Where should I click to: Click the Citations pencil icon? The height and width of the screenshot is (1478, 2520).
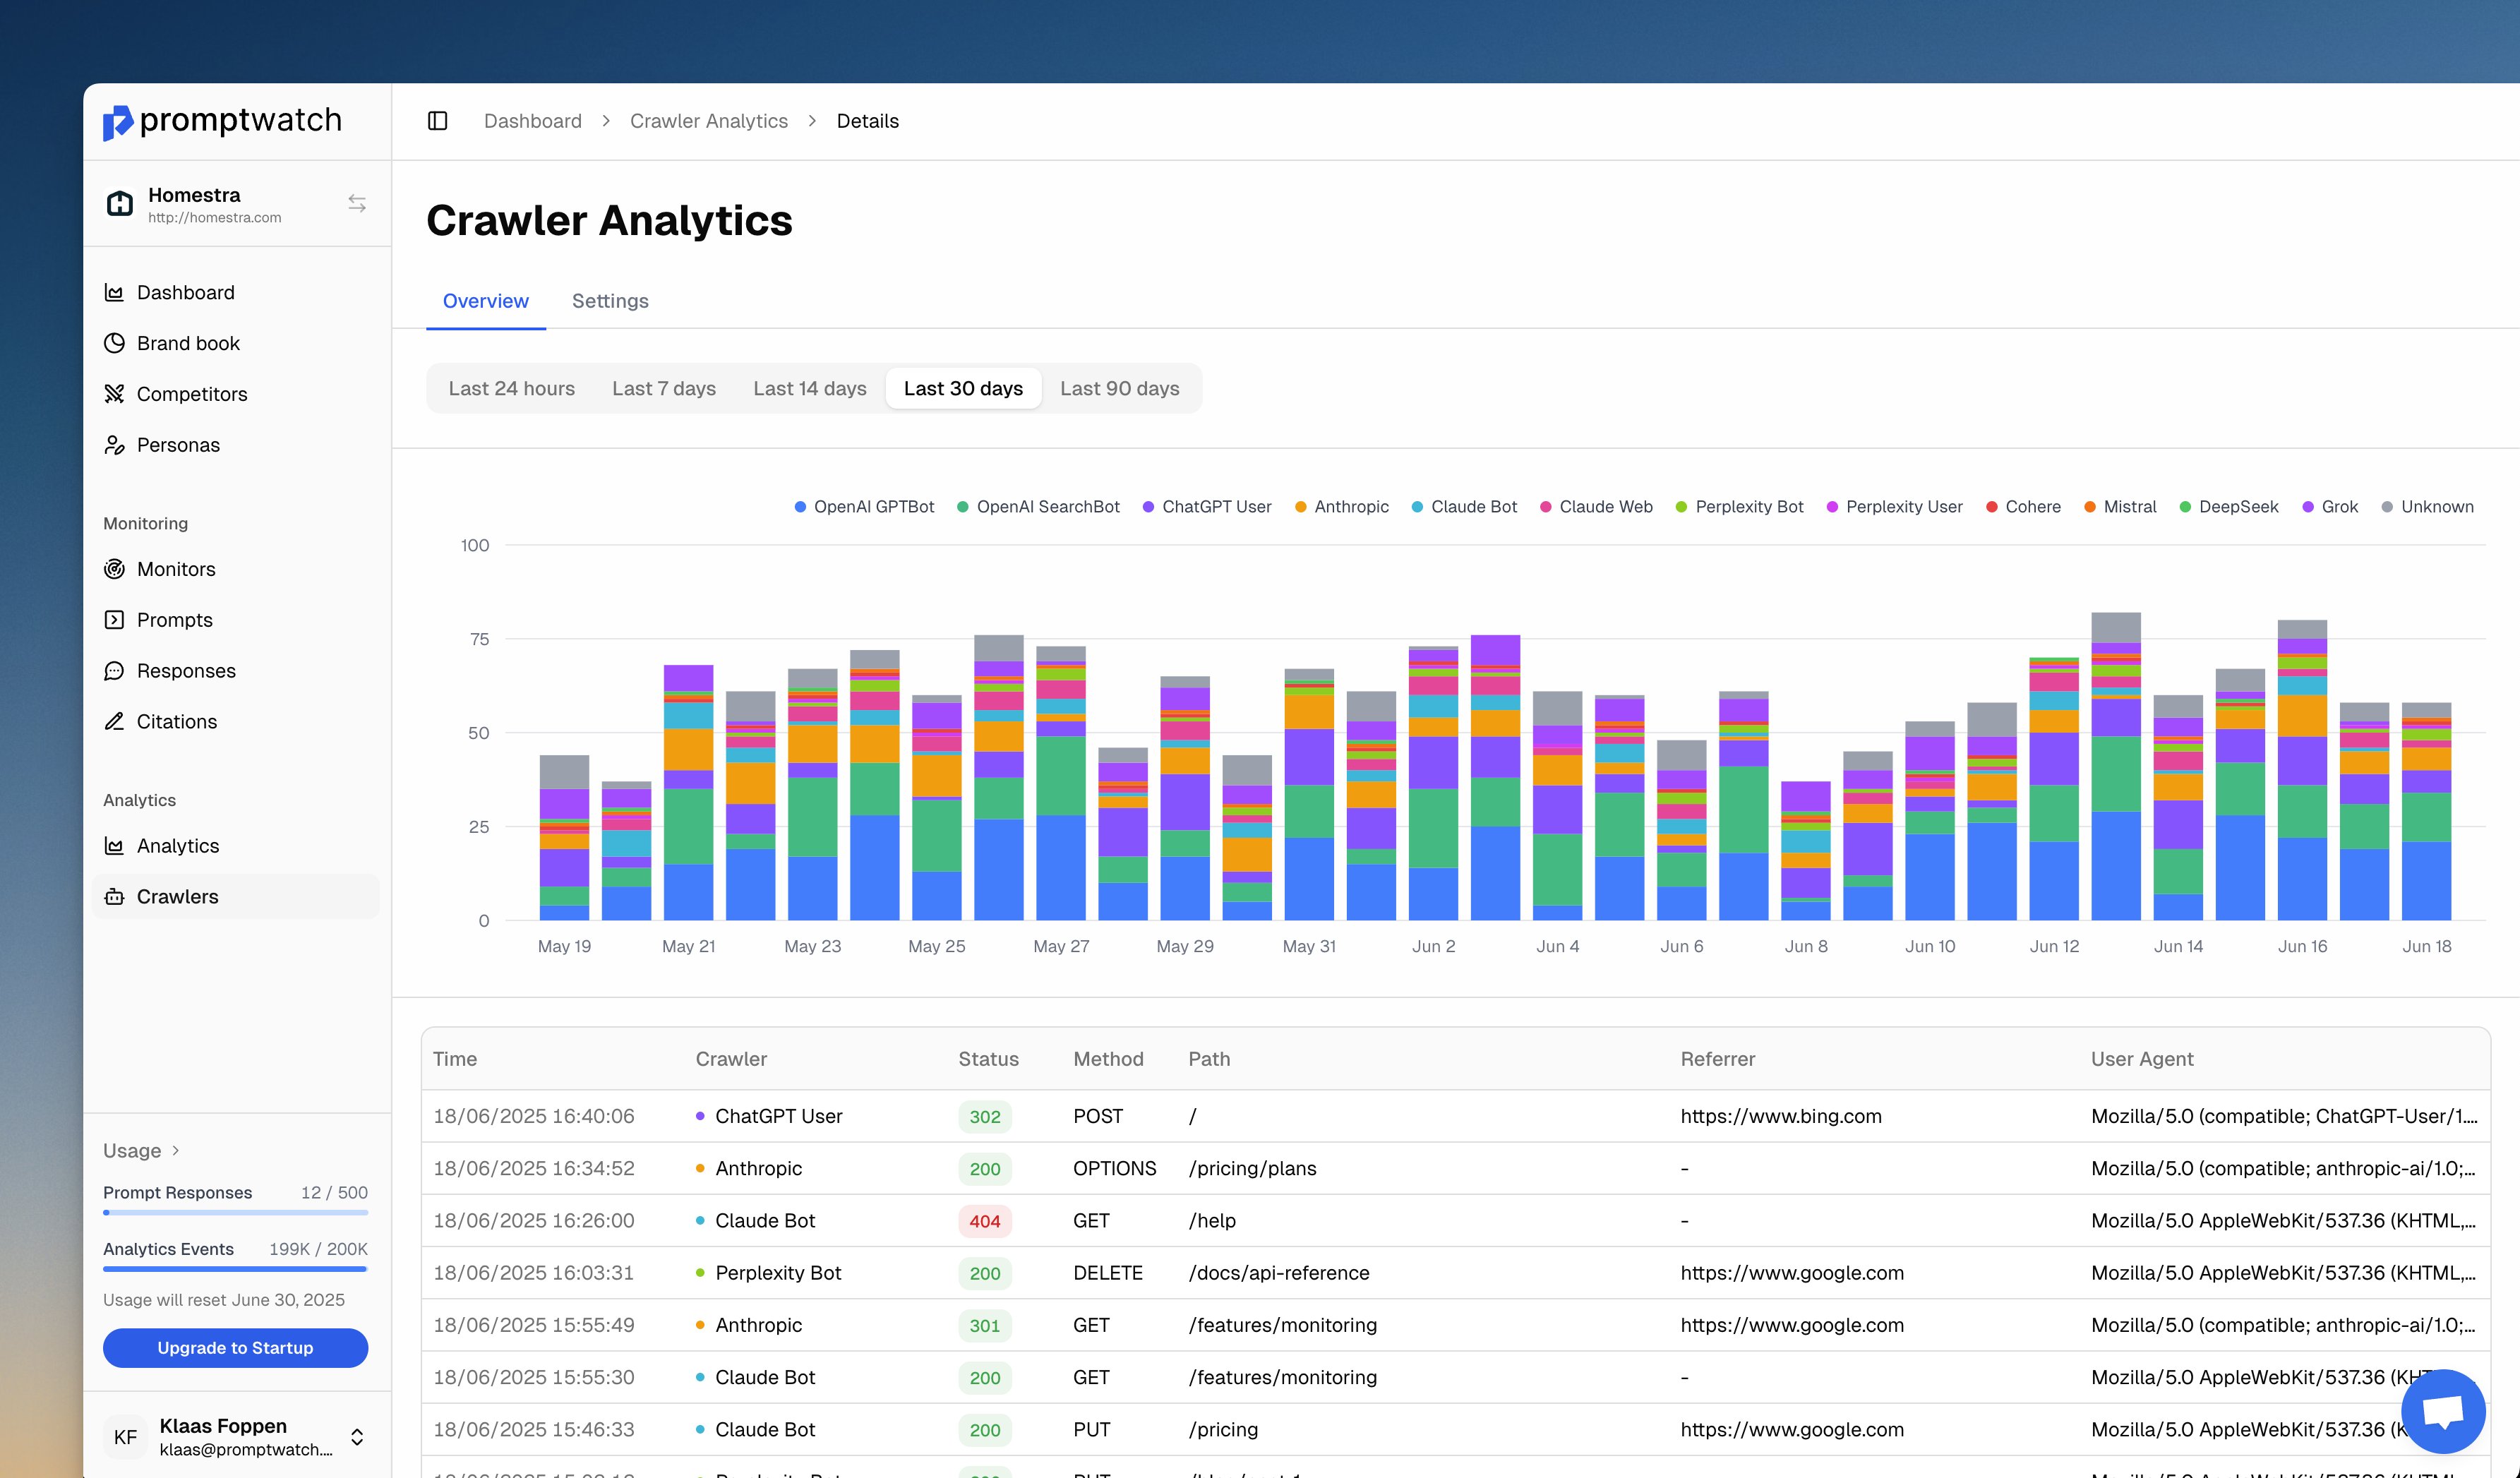pos(114,722)
